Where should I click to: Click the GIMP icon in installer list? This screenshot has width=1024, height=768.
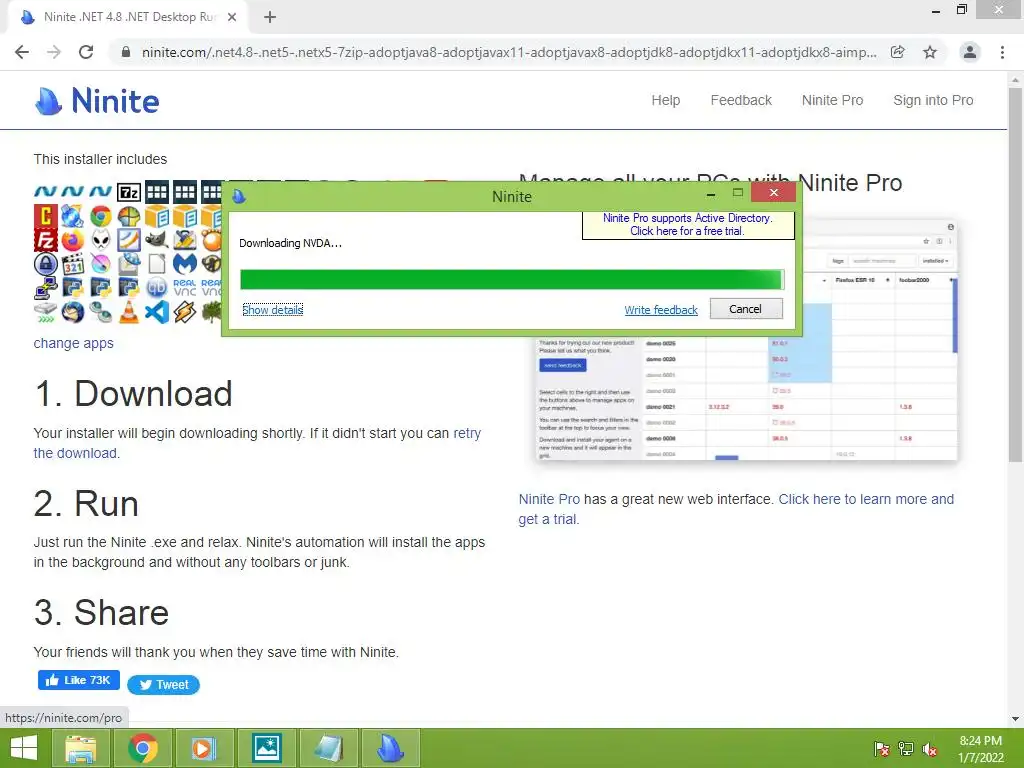point(157,240)
